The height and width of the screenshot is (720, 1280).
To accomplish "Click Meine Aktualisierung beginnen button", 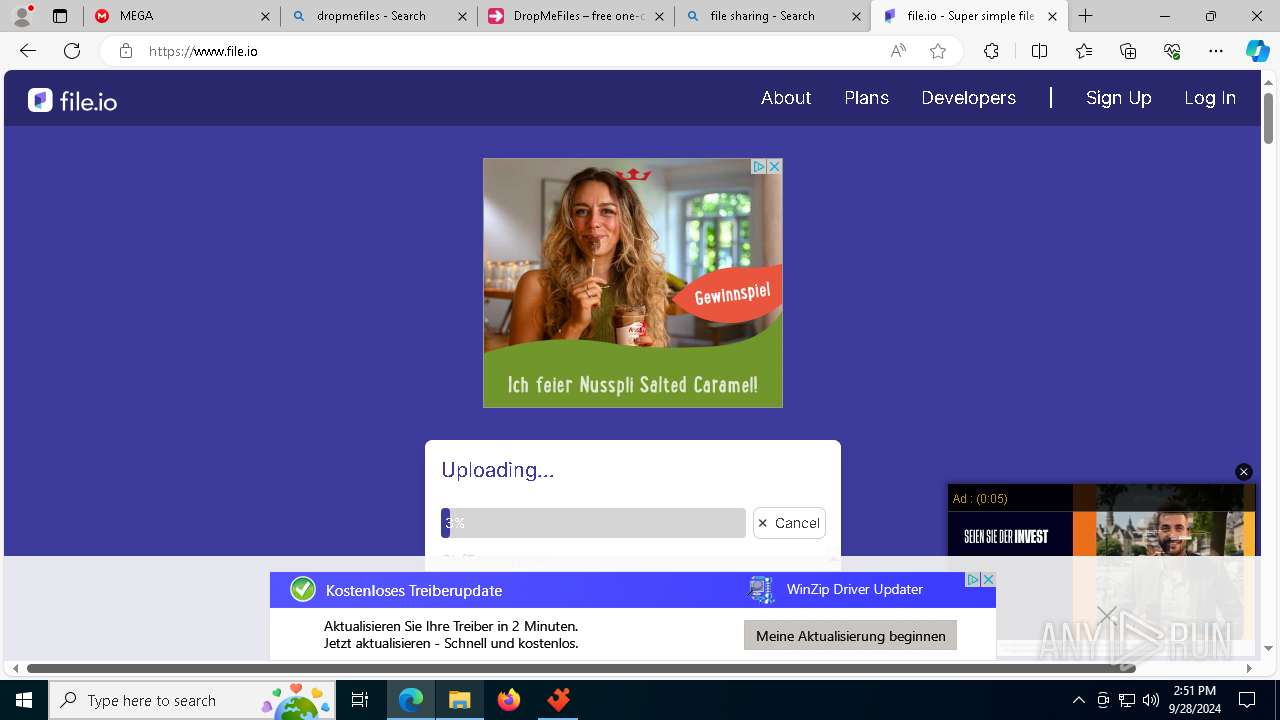I will pyautogui.click(x=850, y=635).
